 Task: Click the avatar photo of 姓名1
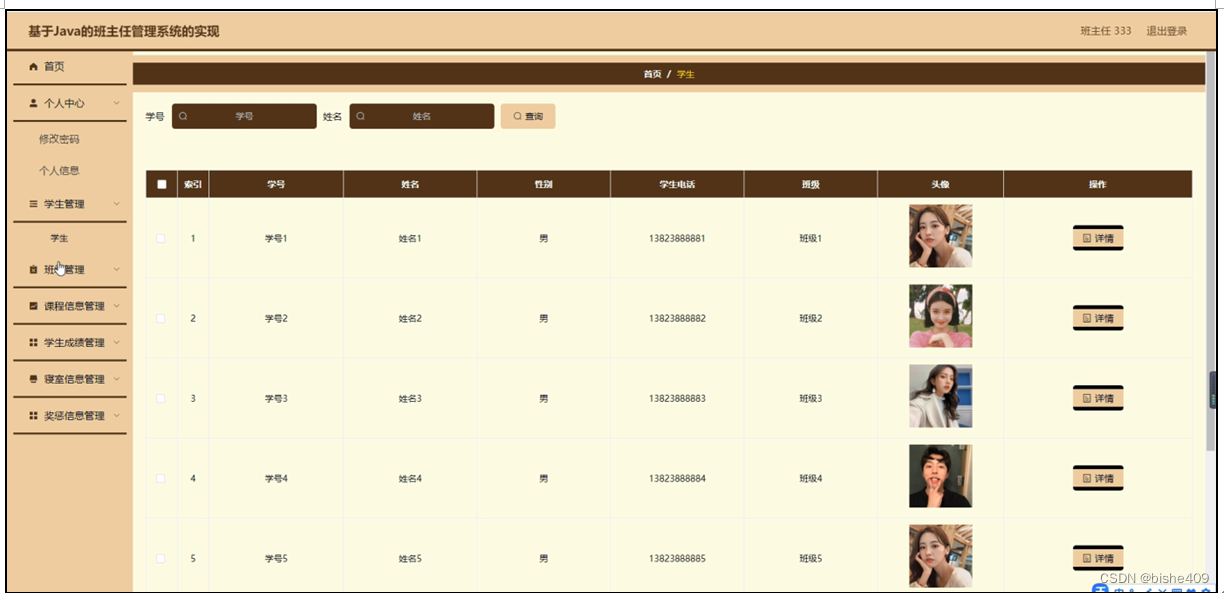pos(940,236)
